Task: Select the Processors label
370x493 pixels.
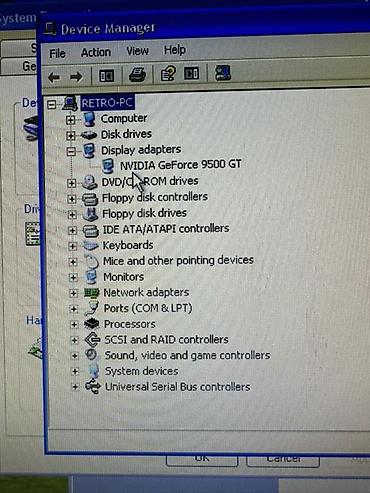Action: [130, 324]
